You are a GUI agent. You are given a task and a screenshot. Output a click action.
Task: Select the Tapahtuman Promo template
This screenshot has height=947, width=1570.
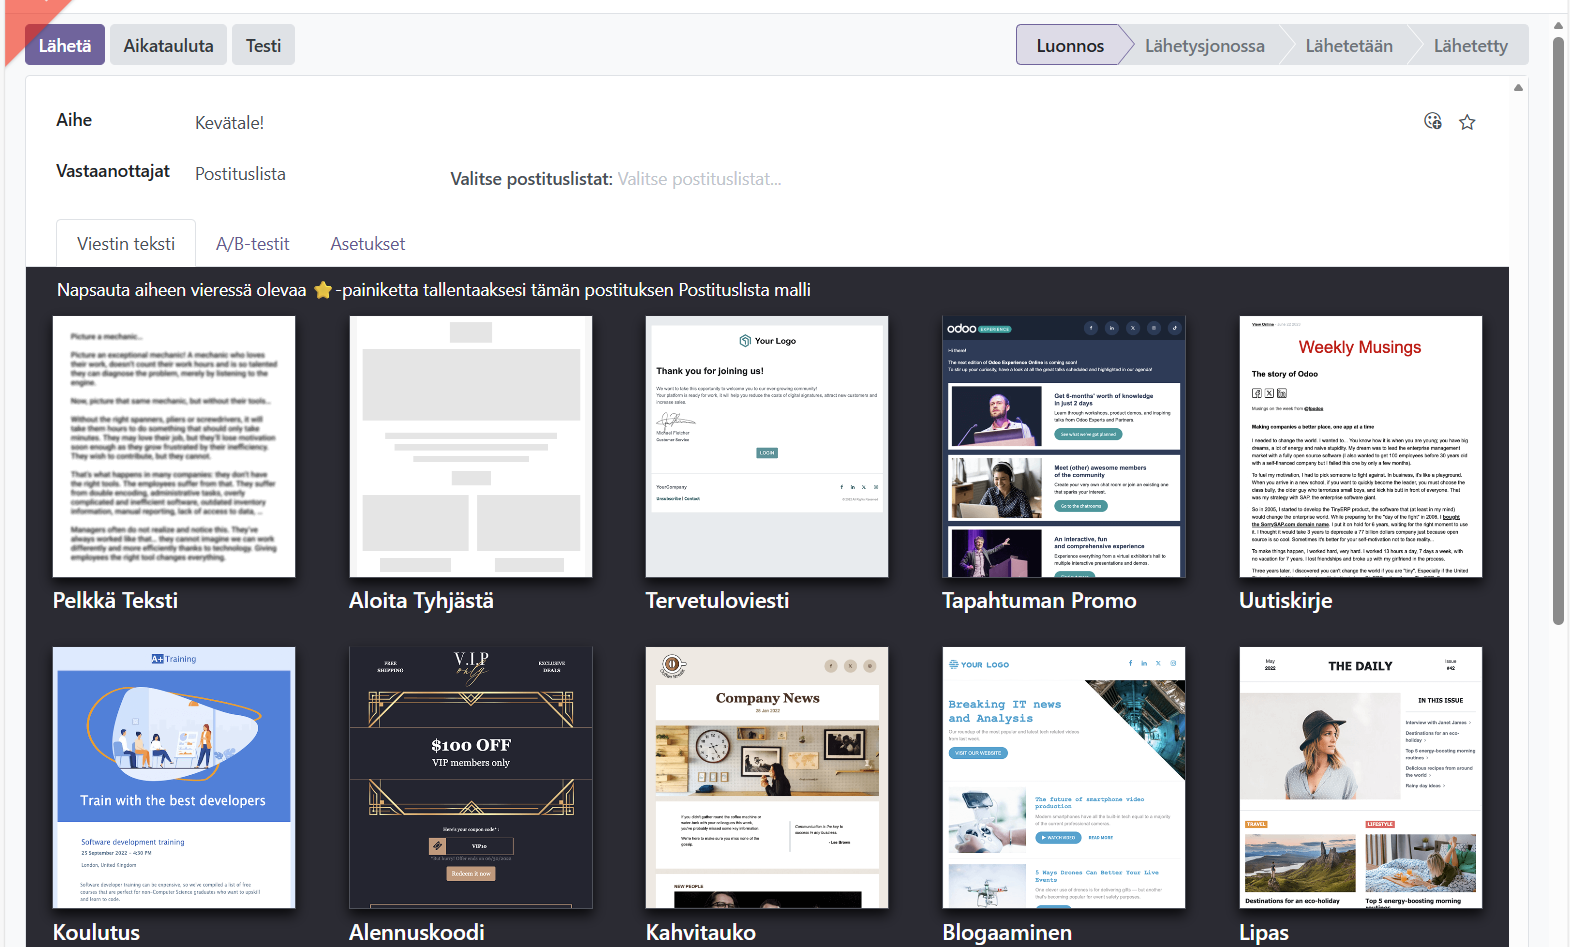1063,447
